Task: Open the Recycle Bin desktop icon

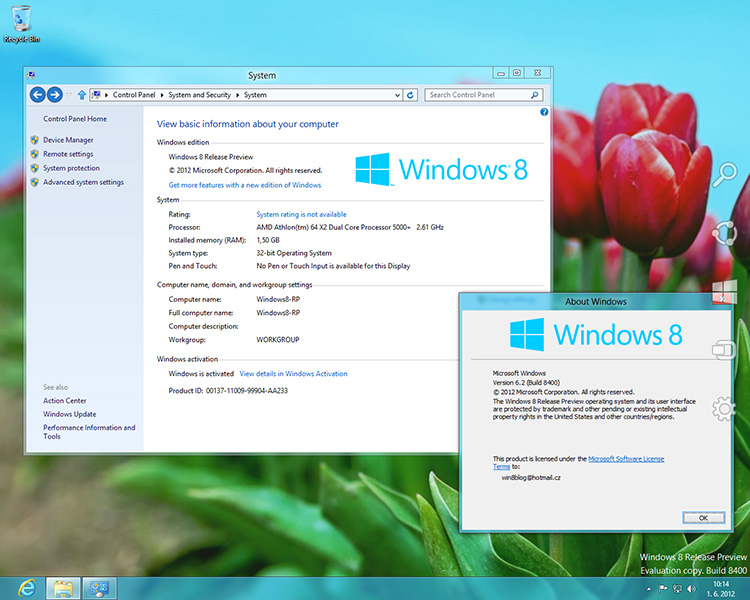Action: tap(21, 24)
